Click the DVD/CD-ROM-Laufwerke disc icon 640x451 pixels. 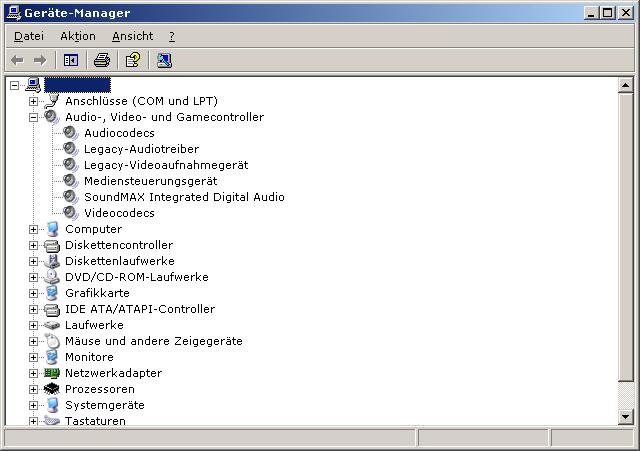pyautogui.click(x=52, y=277)
